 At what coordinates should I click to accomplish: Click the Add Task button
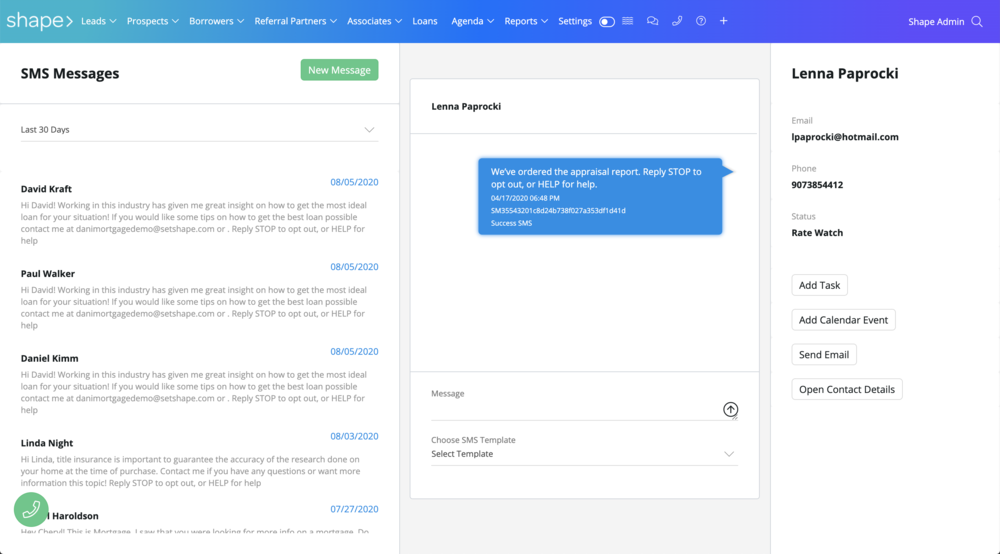(820, 285)
